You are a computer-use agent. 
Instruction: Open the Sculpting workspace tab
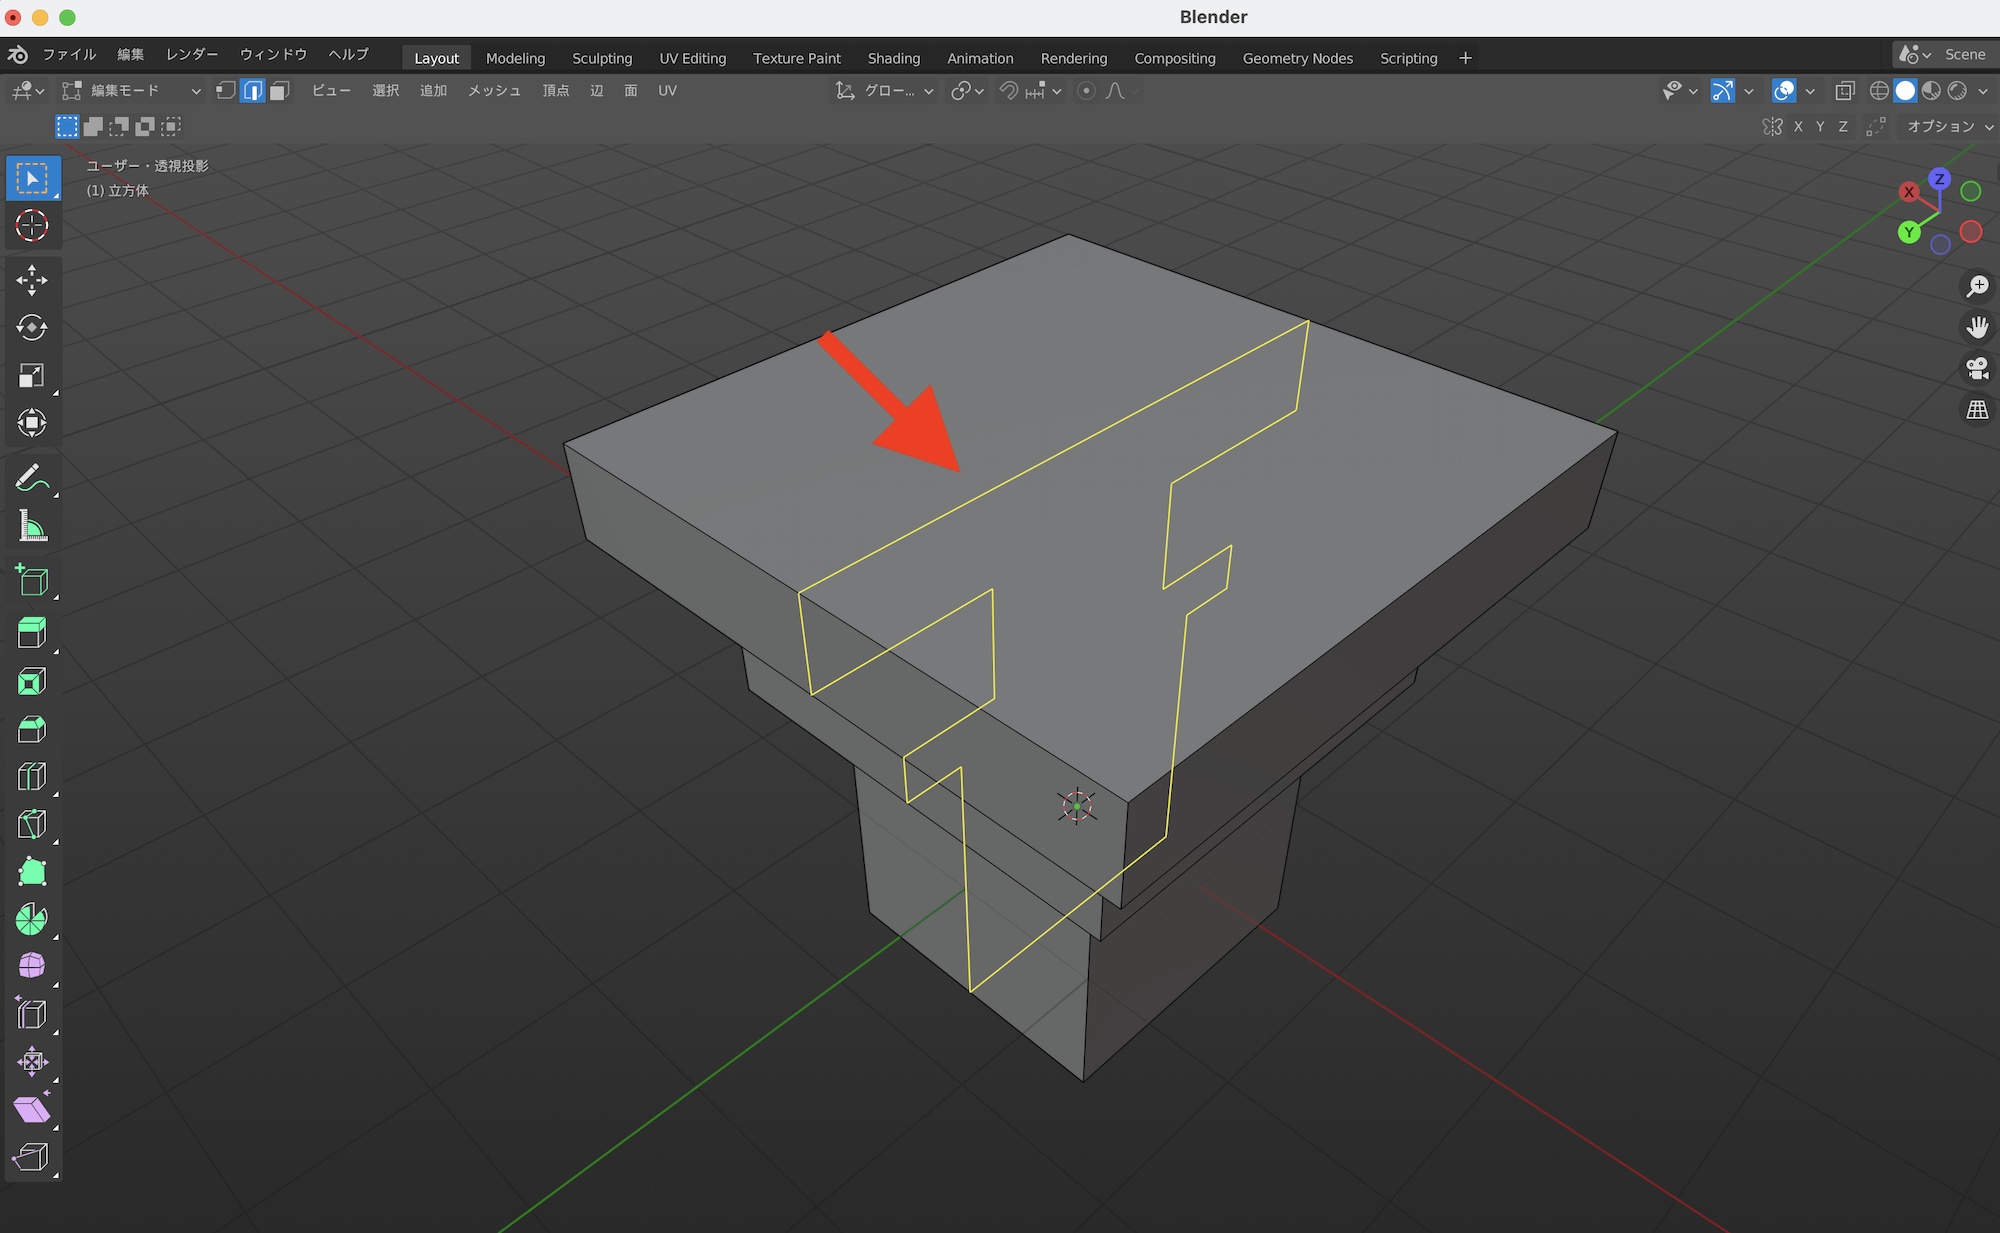click(x=602, y=58)
